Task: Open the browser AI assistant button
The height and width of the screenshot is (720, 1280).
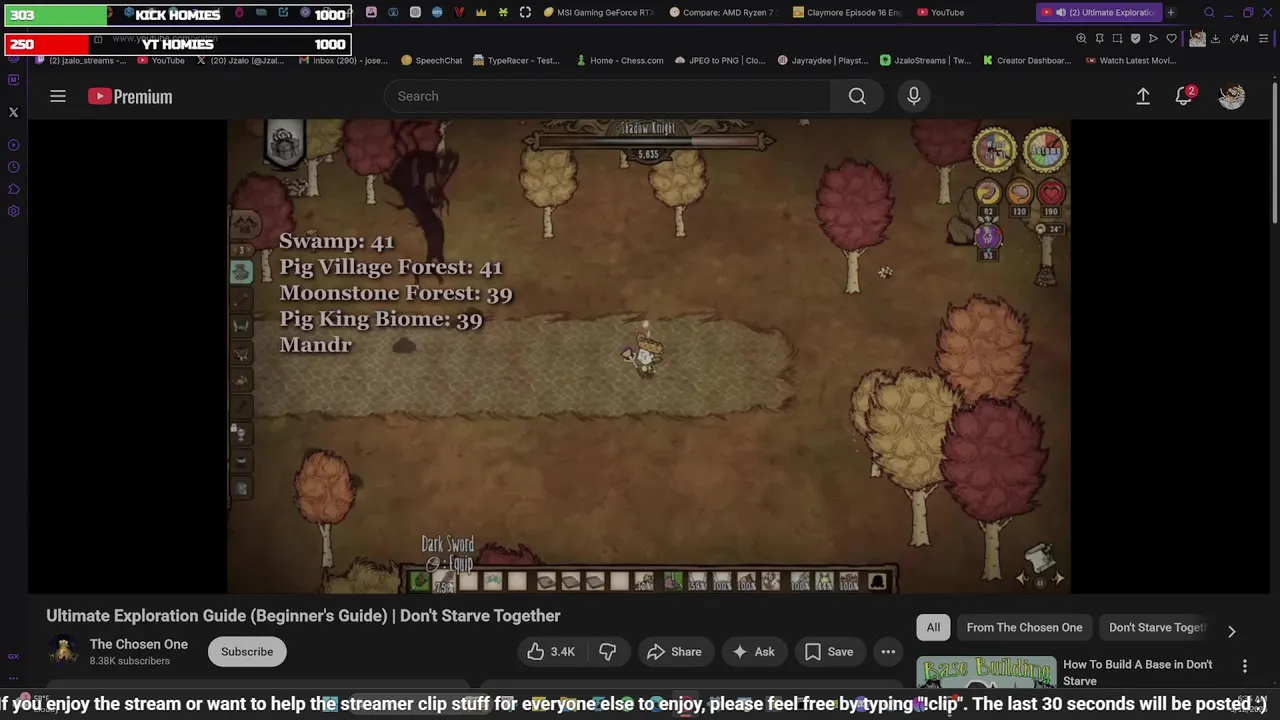Action: point(1239,39)
